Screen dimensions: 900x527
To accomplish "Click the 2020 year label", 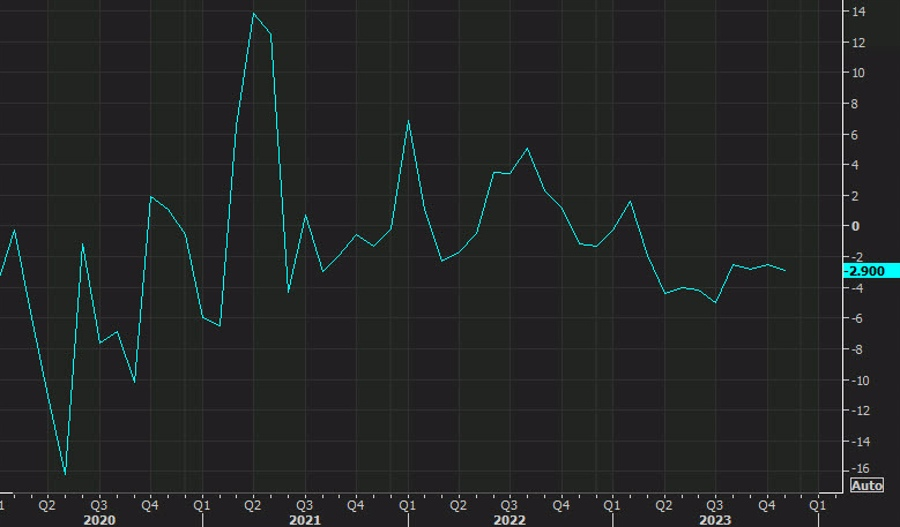I will pos(100,520).
